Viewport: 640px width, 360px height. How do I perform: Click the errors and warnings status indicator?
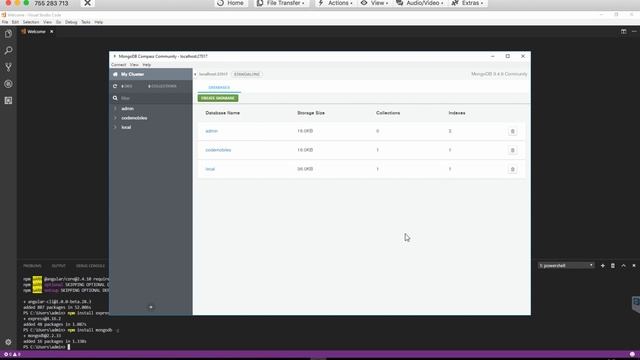click(12, 354)
